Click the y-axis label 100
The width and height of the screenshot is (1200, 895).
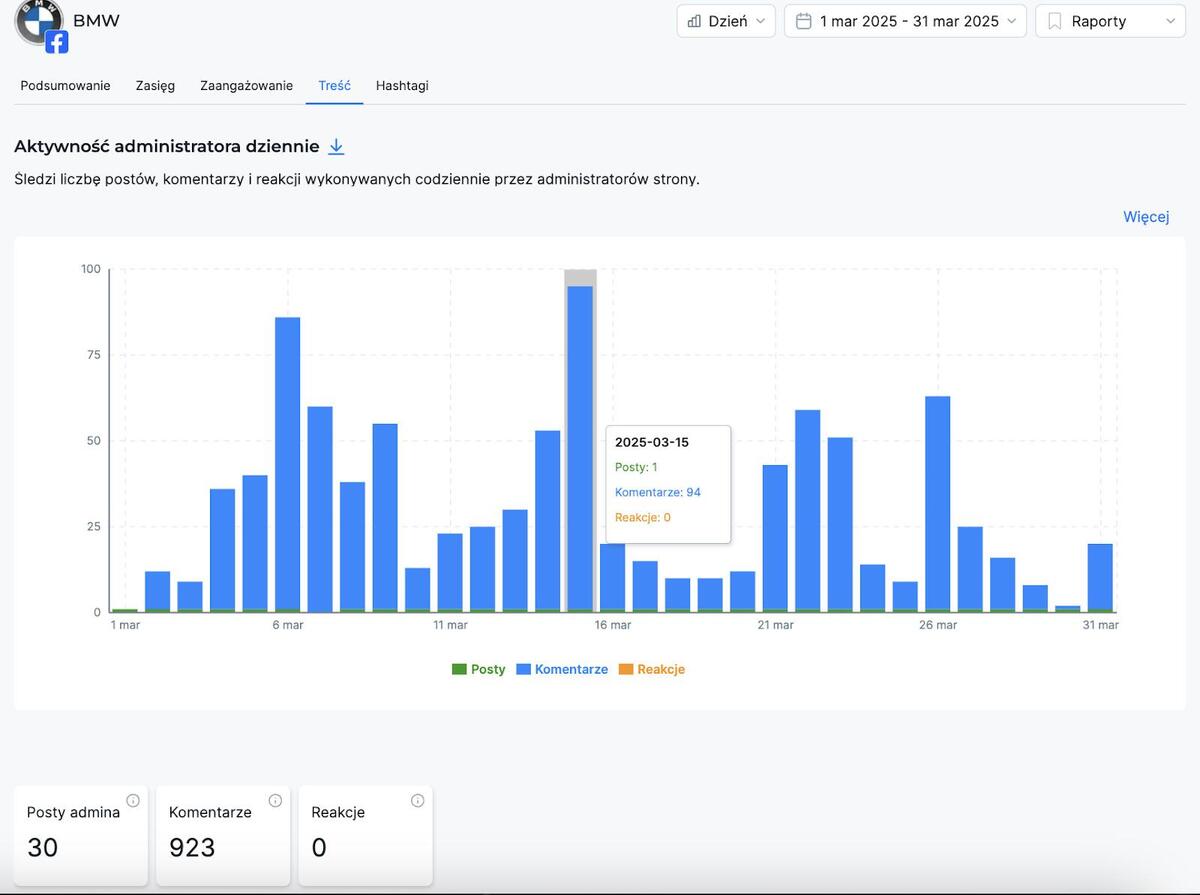pyautogui.click(x=91, y=269)
